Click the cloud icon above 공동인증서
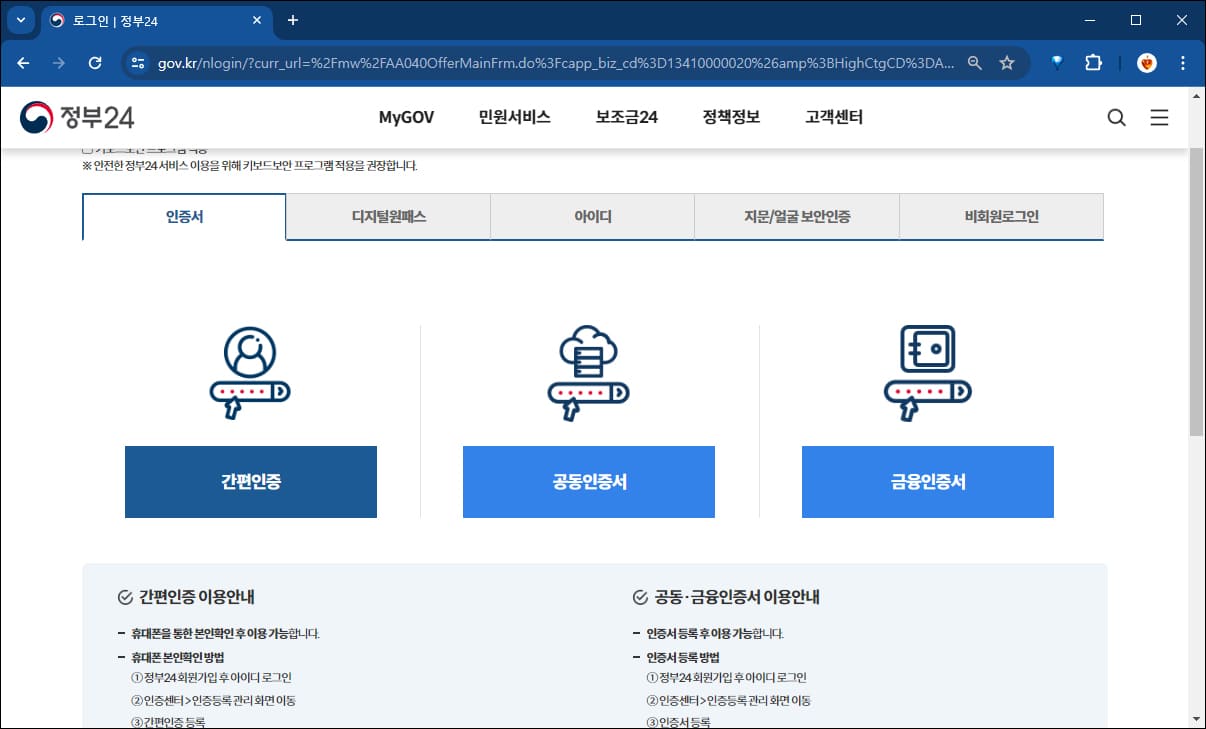The width and height of the screenshot is (1206, 729). coord(588,370)
